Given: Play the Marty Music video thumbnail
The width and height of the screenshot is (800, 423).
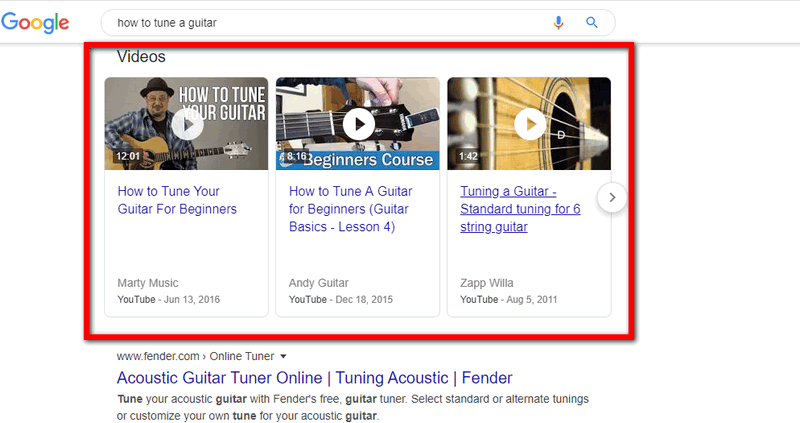Looking at the screenshot, I should [186, 123].
